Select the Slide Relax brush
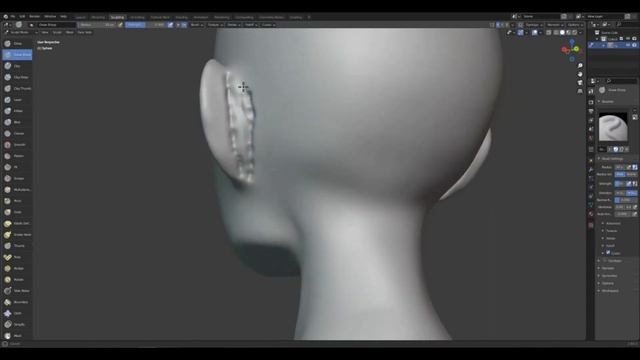Viewport: 640px width, 360px height. click(x=17, y=291)
